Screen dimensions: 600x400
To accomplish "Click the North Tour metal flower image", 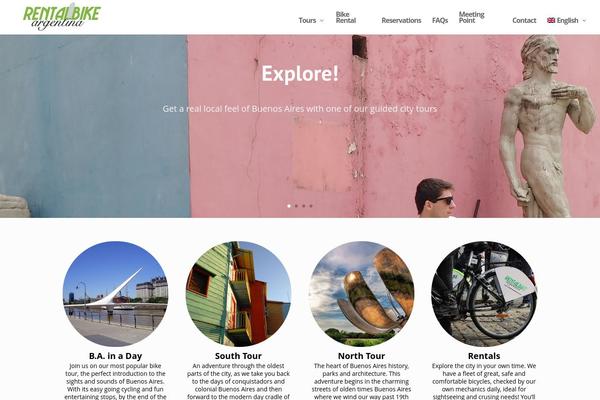I will pyautogui.click(x=361, y=294).
